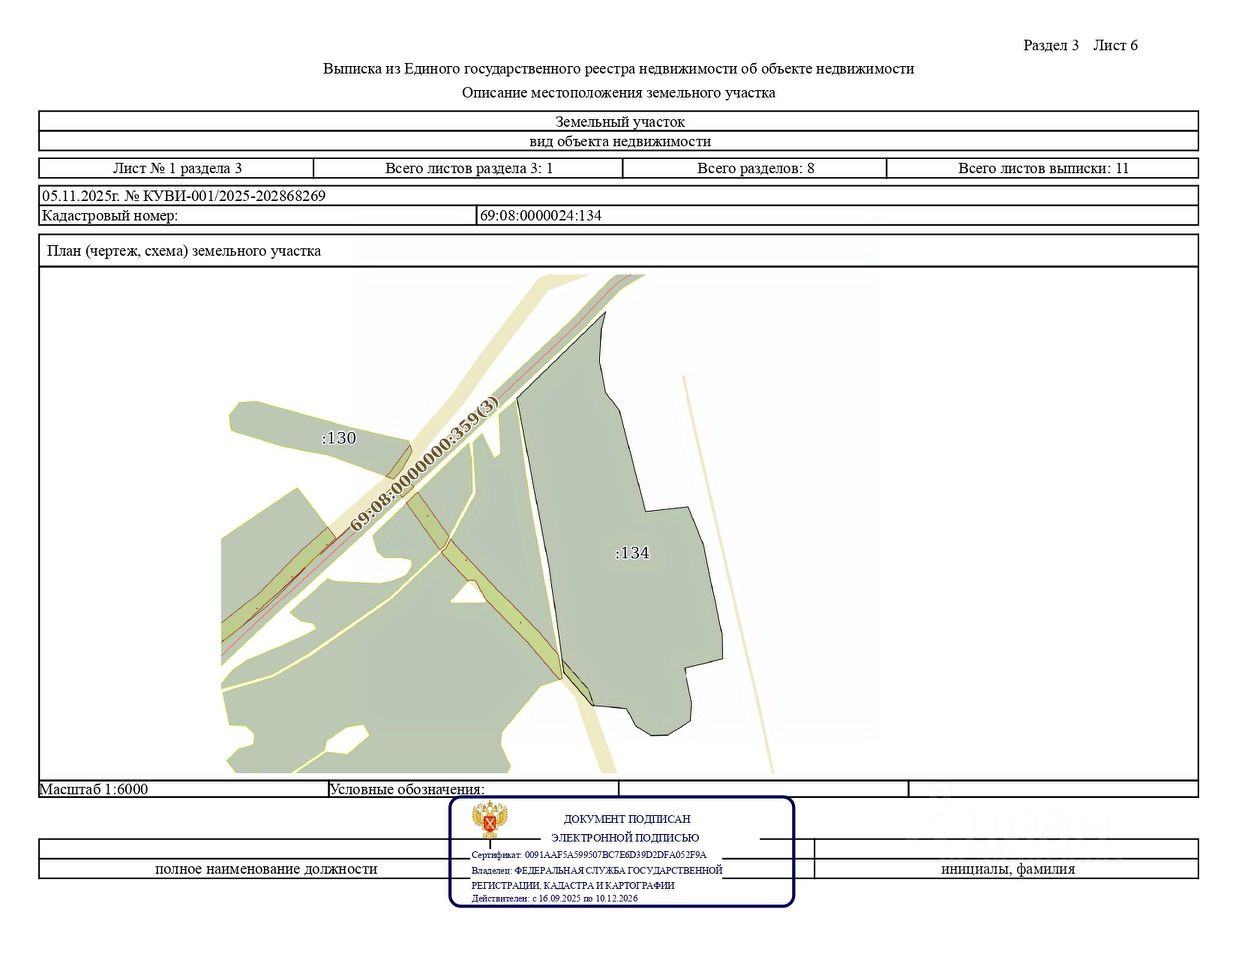Screen dimensions: 1238x957
Task: Click the 'инициалы, фамилия' cell
Action: coord(1007,869)
